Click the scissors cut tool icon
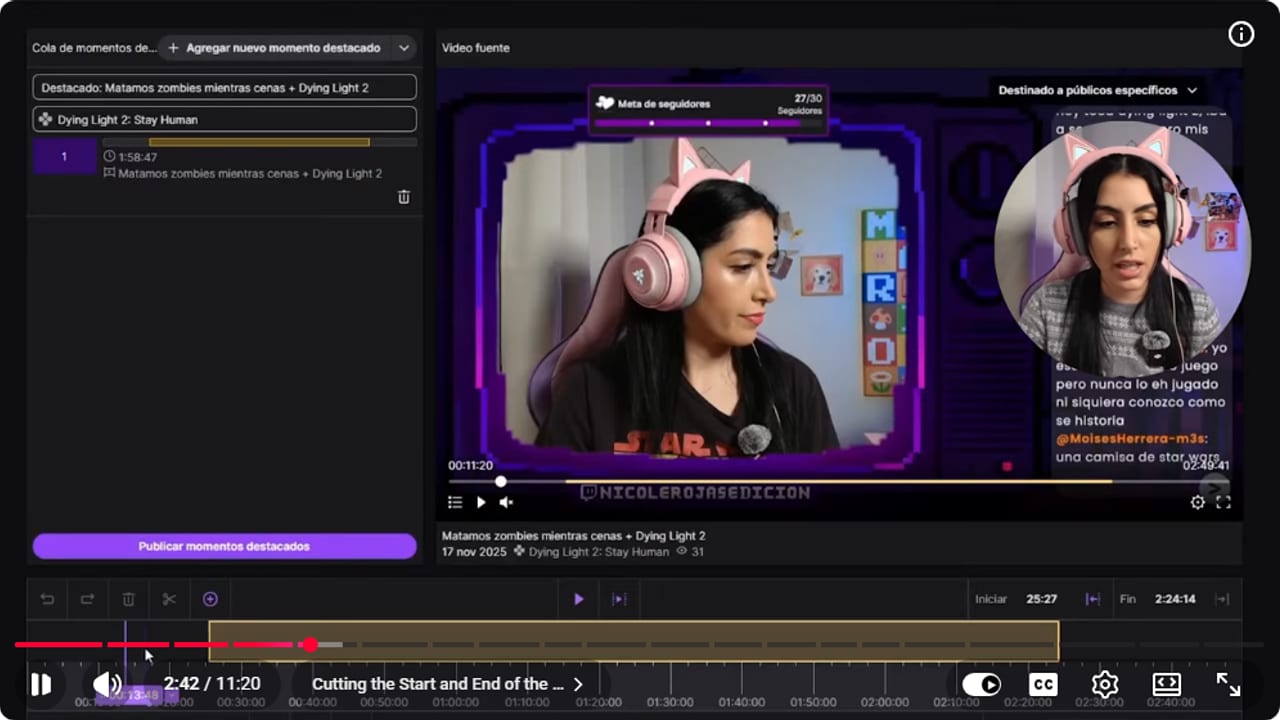 (x=169, y=599)
